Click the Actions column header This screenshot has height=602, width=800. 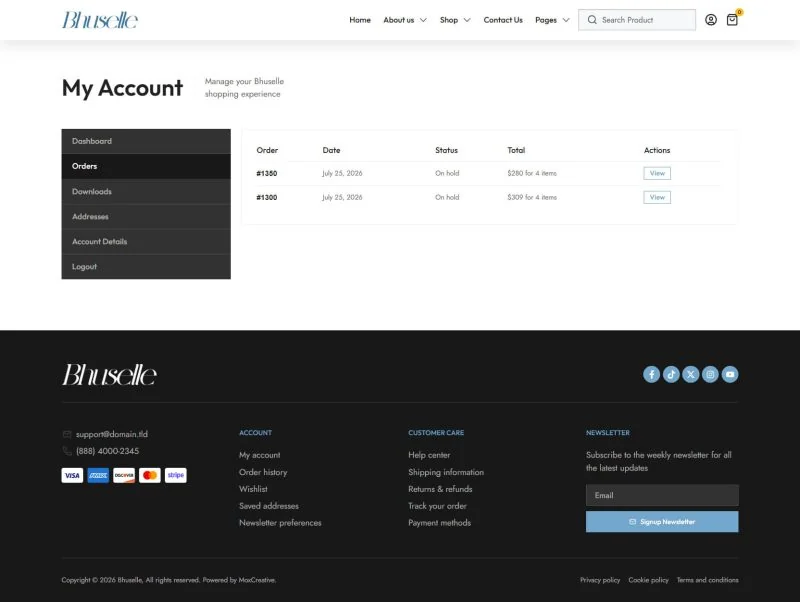[657, 150]
